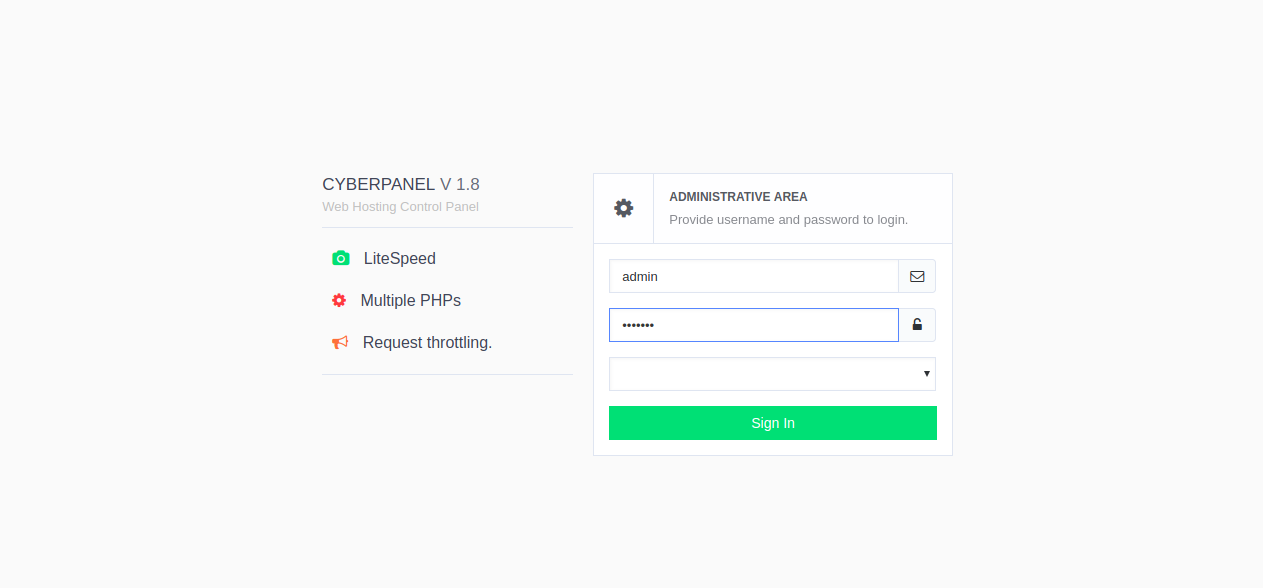Select the Multiple PHPs feature label

[411, 300]
